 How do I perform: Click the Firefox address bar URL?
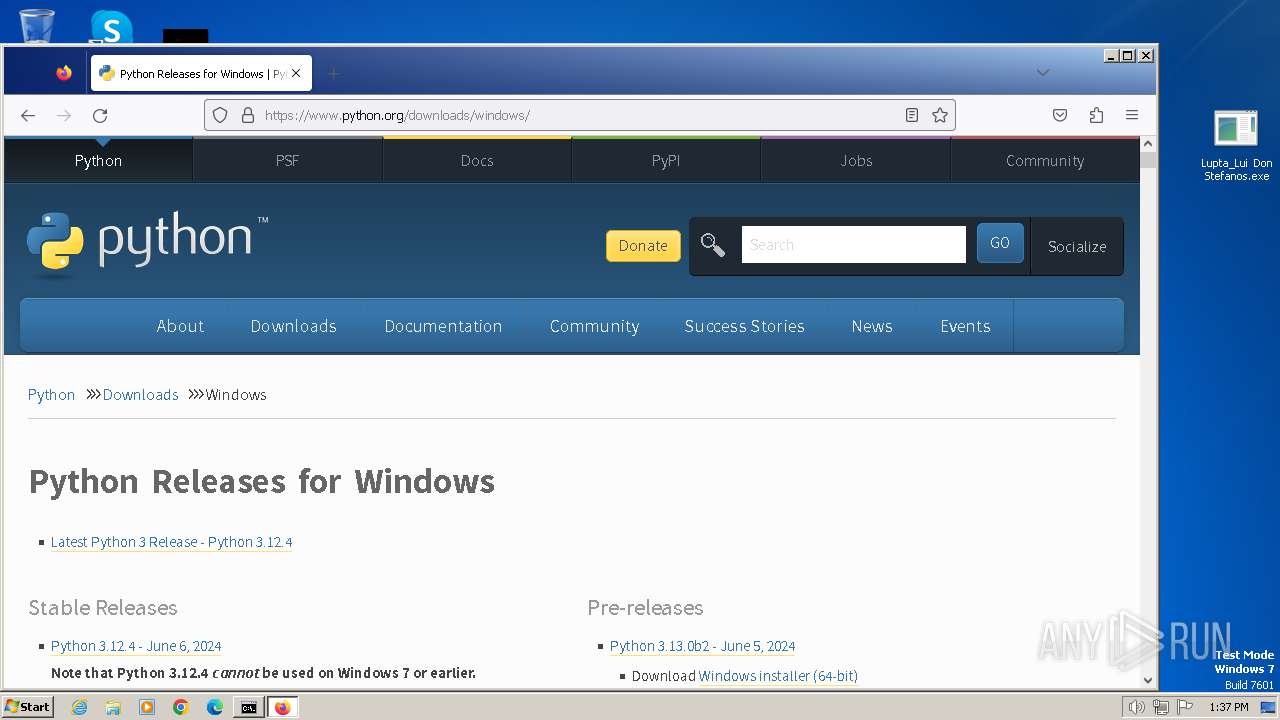point(580,115)
